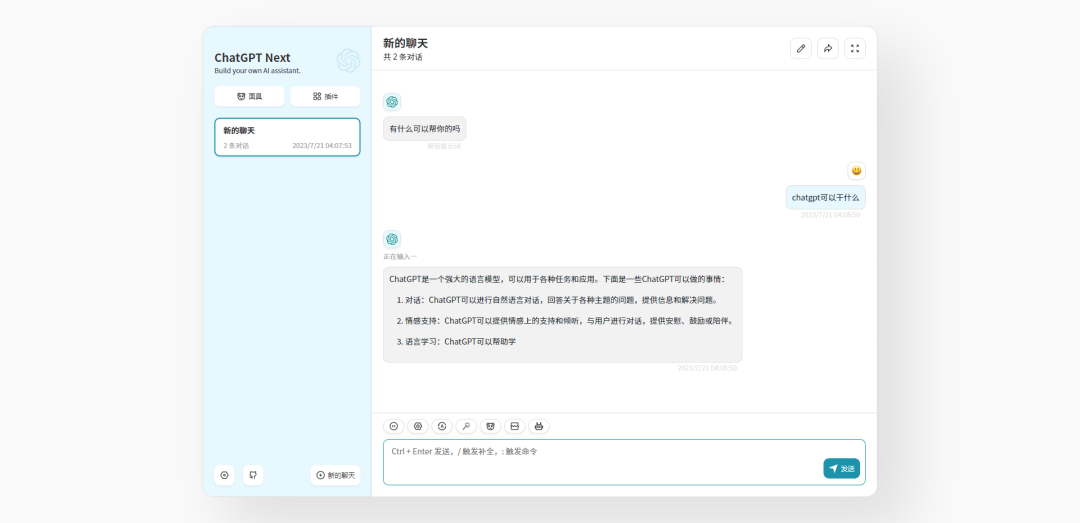Viewport: 1080px width, 523px height.
Task: Click list item 3. 语言学习 in the reply
Action: tap(456, 341)
